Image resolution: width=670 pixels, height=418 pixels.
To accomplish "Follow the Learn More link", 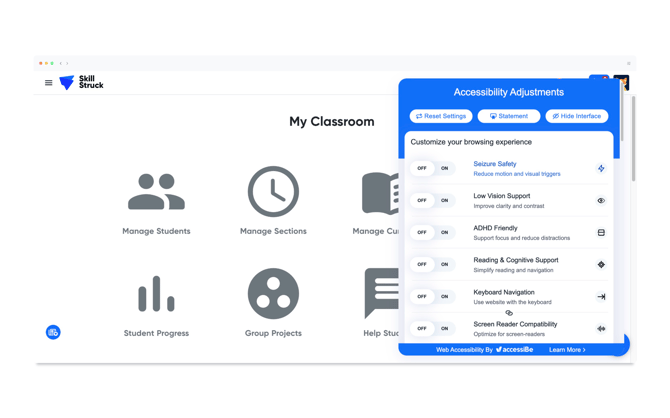I will click(567, 350).
